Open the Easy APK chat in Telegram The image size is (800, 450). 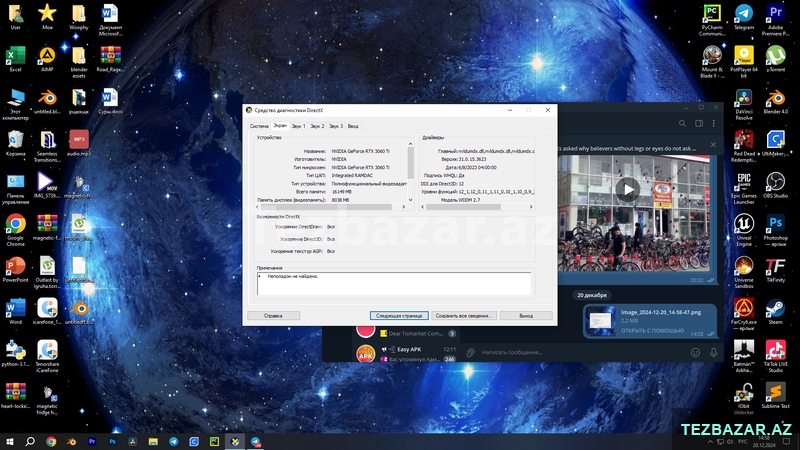pos(406,354)
